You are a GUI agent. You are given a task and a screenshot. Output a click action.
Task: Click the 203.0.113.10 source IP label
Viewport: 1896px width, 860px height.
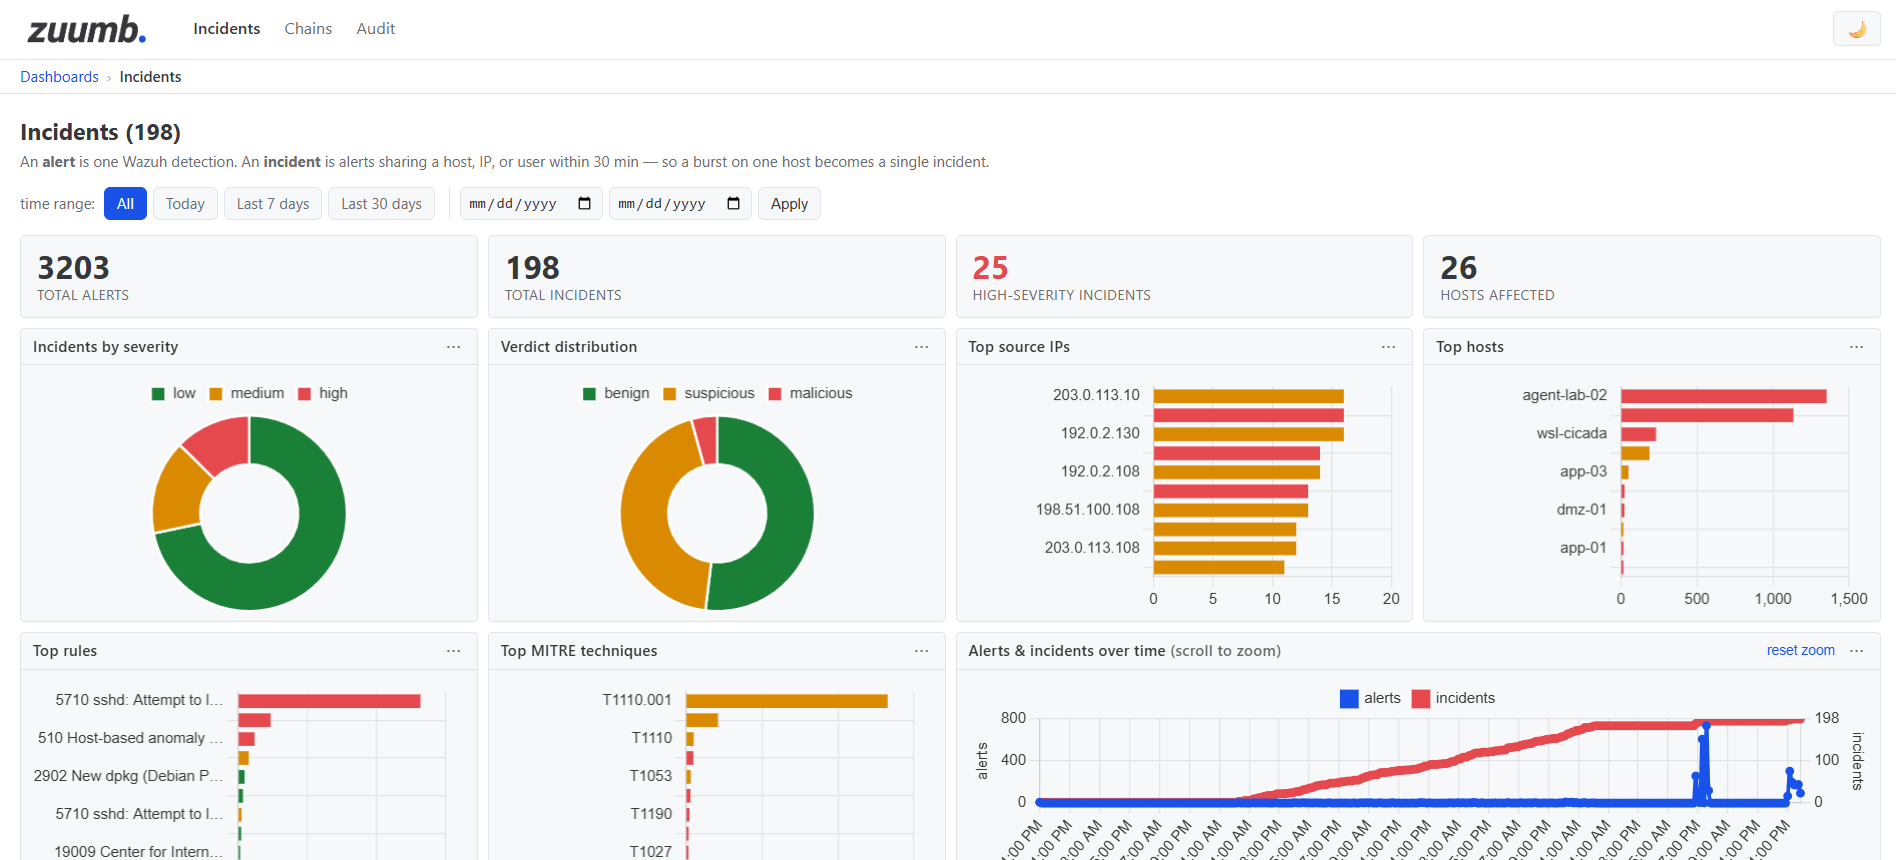pos(1096,395)
